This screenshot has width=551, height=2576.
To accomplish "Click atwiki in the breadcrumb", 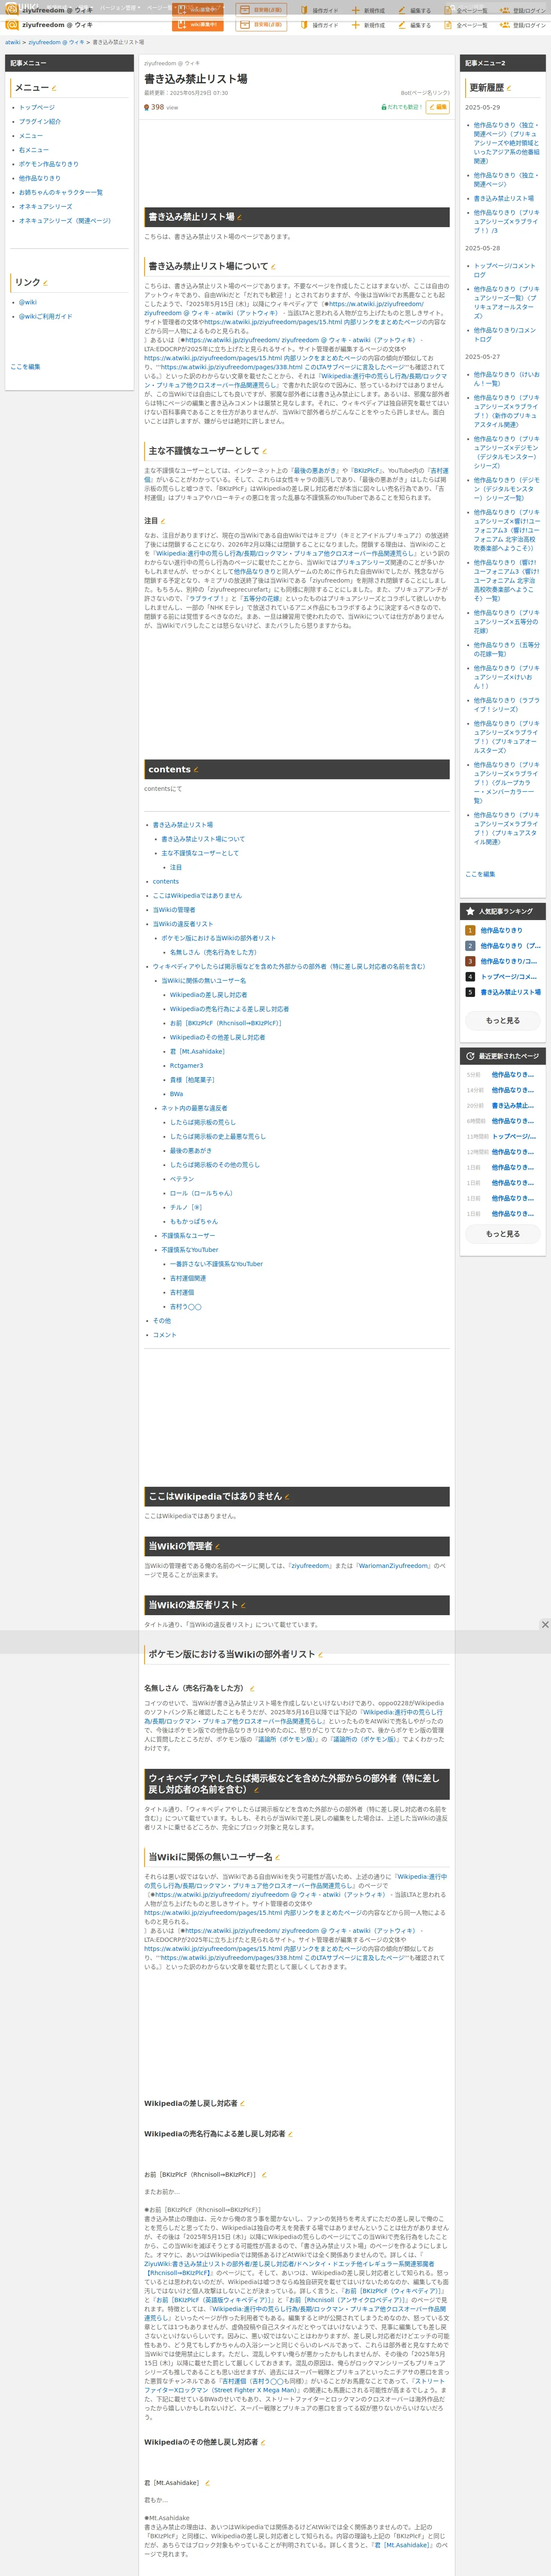I will click(x=13, y=42).
